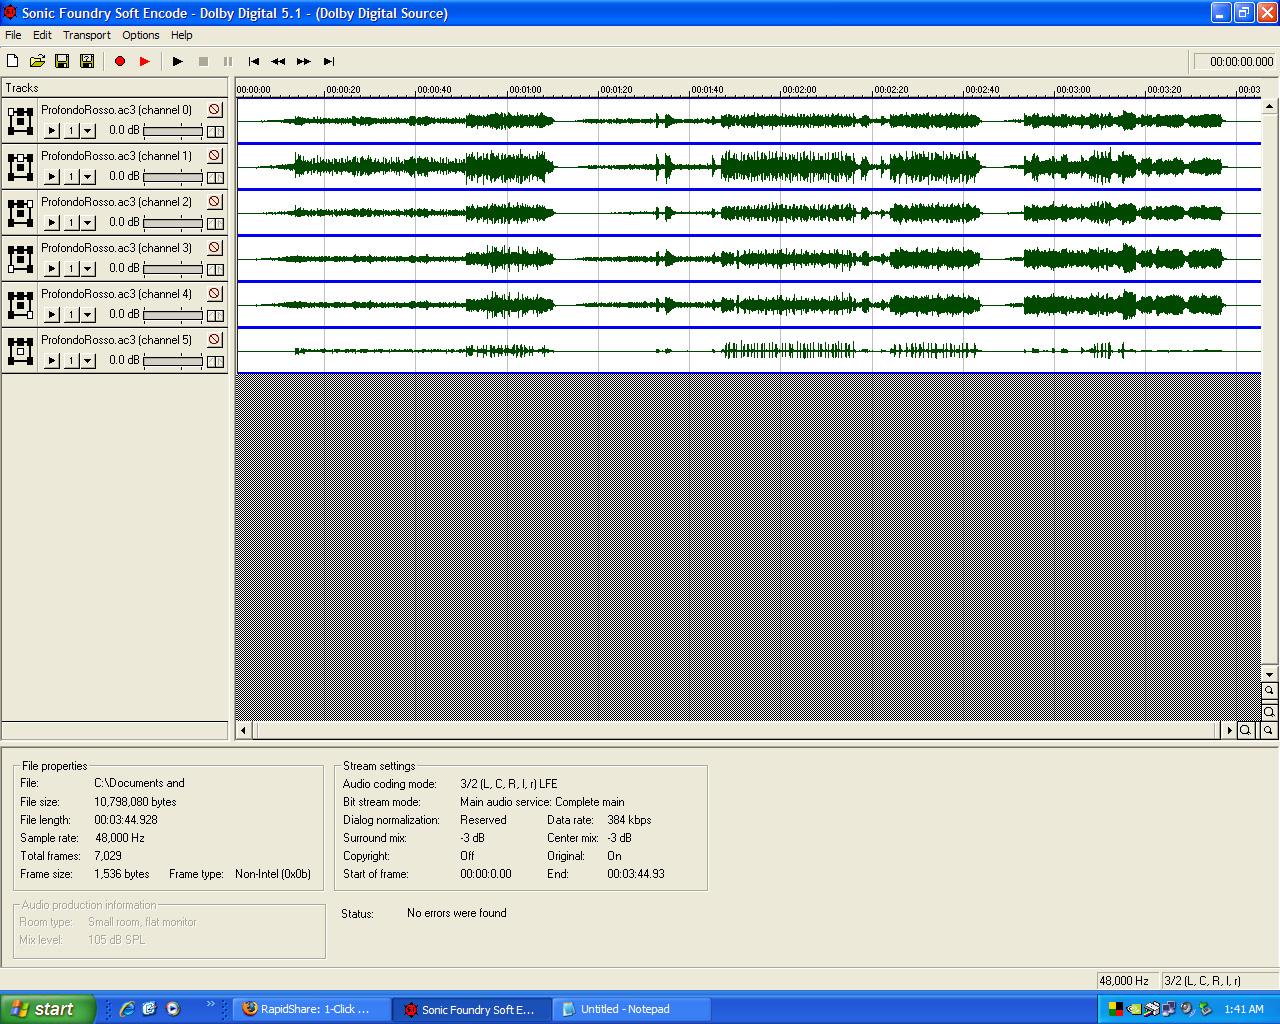Open the dropdown arrow on channel 2 track

point(88,223)
